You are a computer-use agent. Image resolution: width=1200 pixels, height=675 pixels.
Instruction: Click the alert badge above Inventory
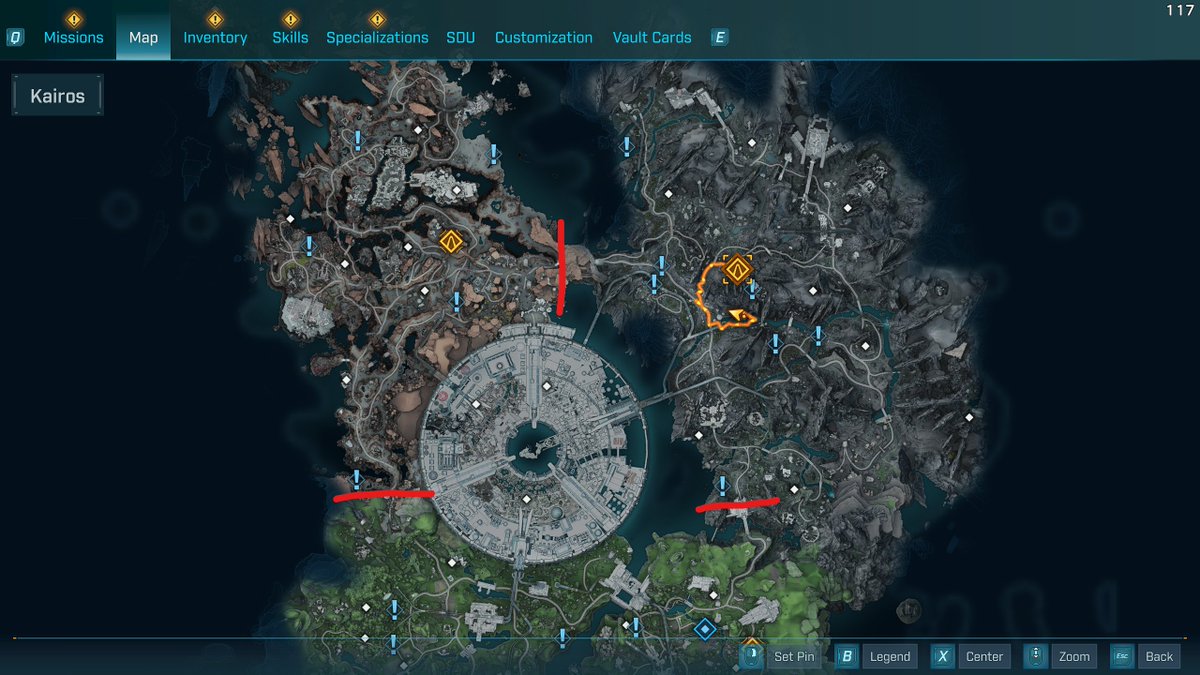(x=214, y=18)
